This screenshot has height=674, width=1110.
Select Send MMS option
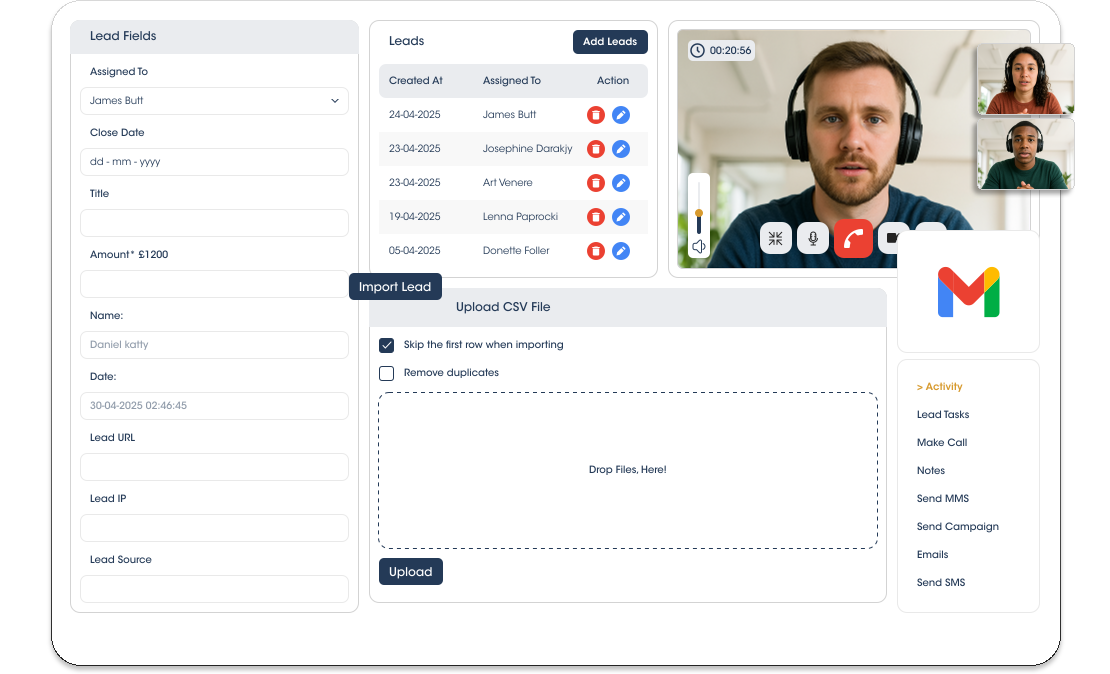pos(943,498)
